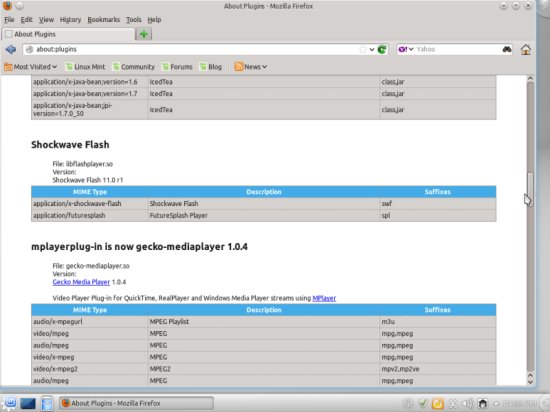Click the about:plugins address field
550x412 pixels.
[x=196, y=49]
